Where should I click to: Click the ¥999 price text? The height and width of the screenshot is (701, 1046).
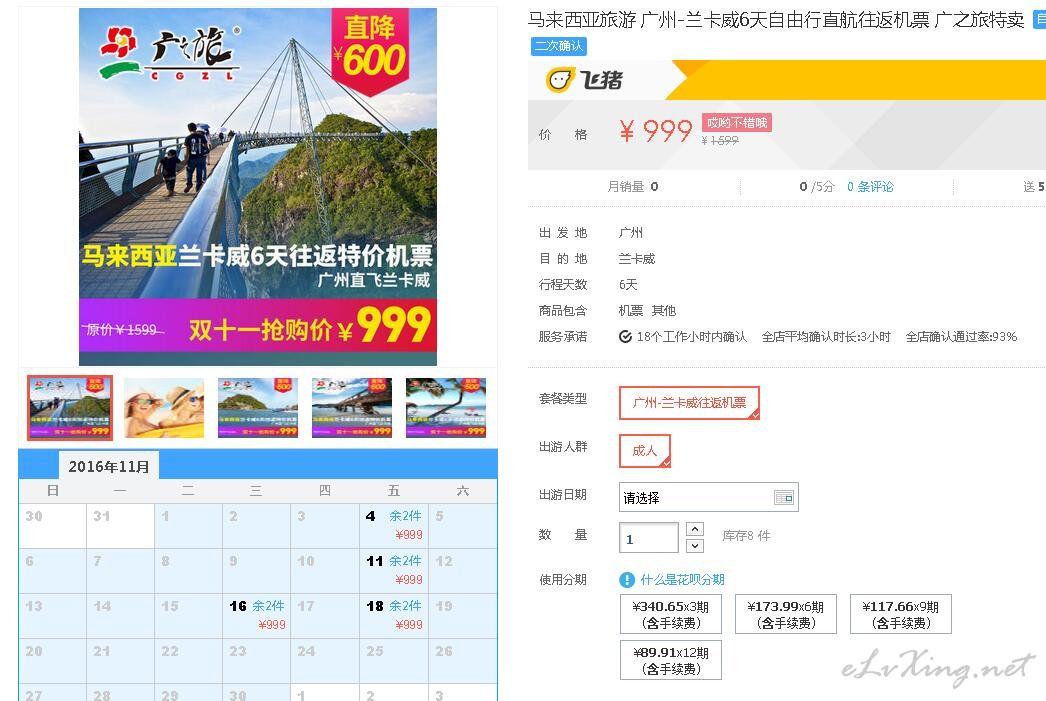tap(656, 131)
